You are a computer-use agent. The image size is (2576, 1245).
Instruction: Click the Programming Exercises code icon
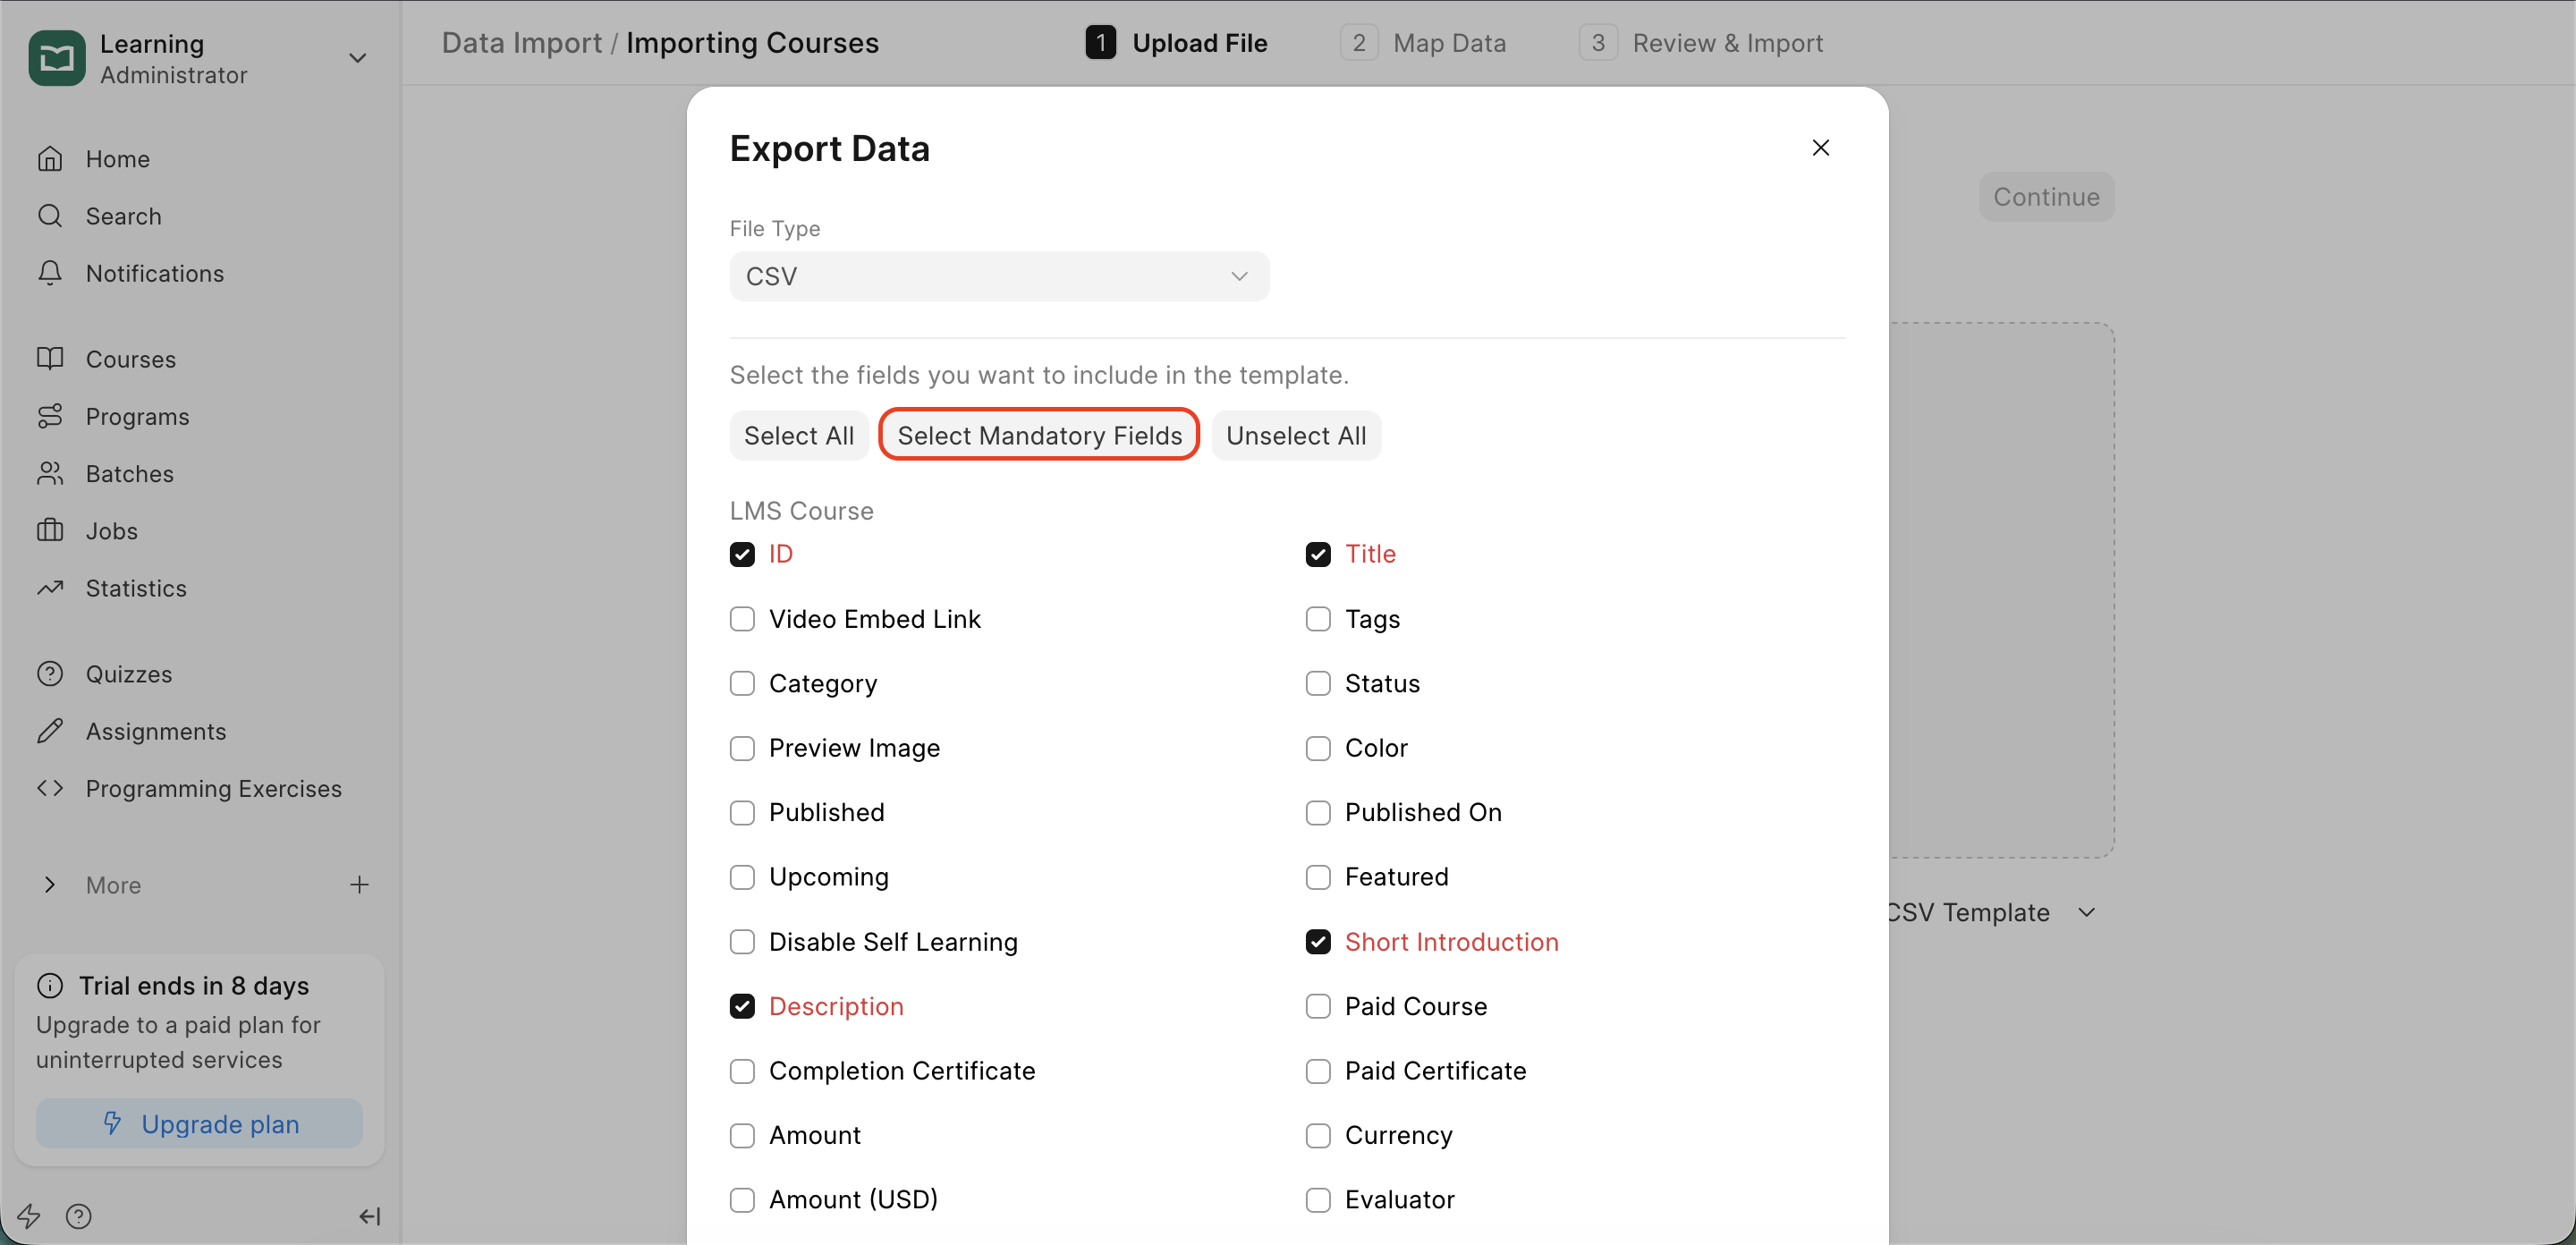(x=50, y=788)
